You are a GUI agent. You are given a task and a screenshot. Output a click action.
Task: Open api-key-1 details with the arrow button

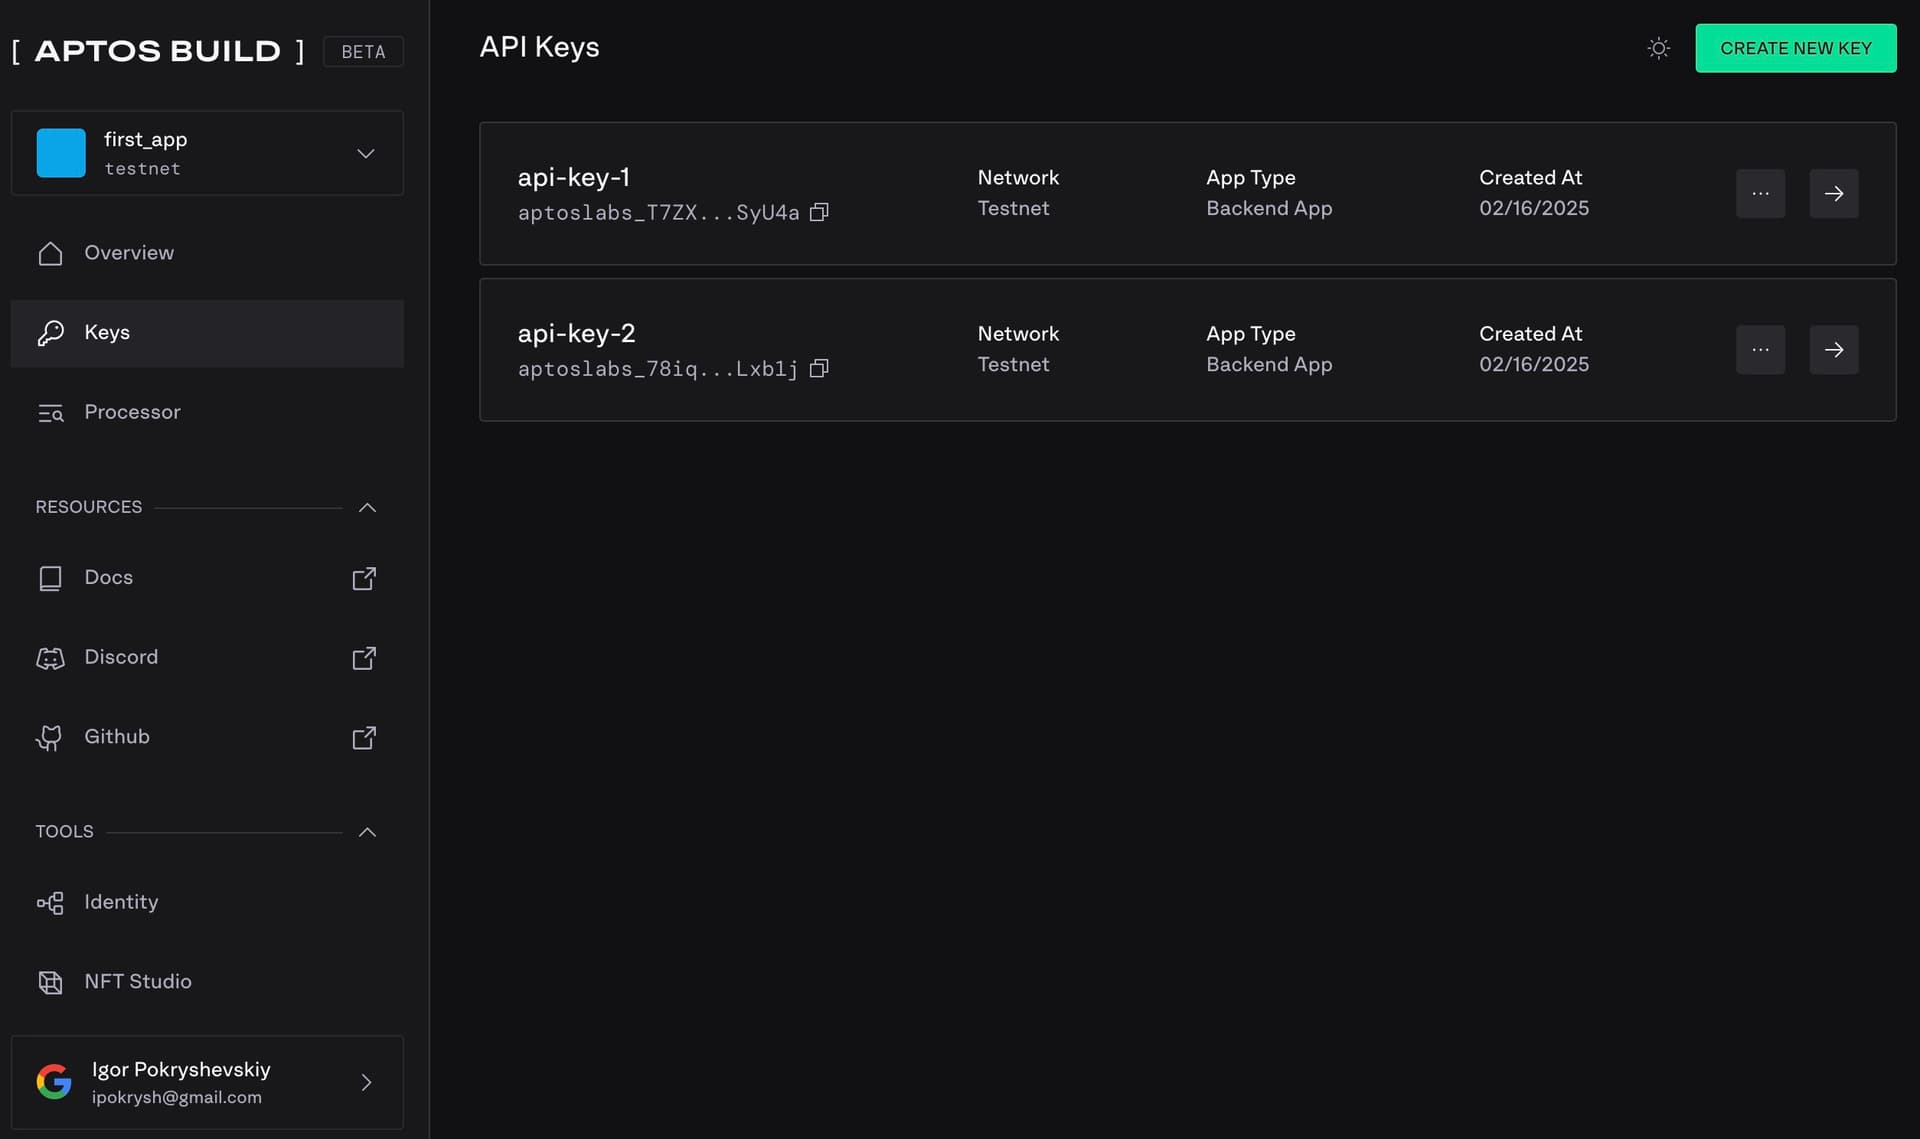1833,193
